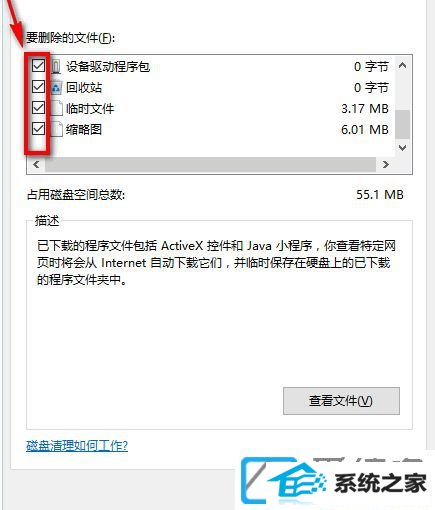Toggle the 回收站 checkbox
Image resolution: width=435 pixels, height=510 pixels.
(x=38, y=87)
